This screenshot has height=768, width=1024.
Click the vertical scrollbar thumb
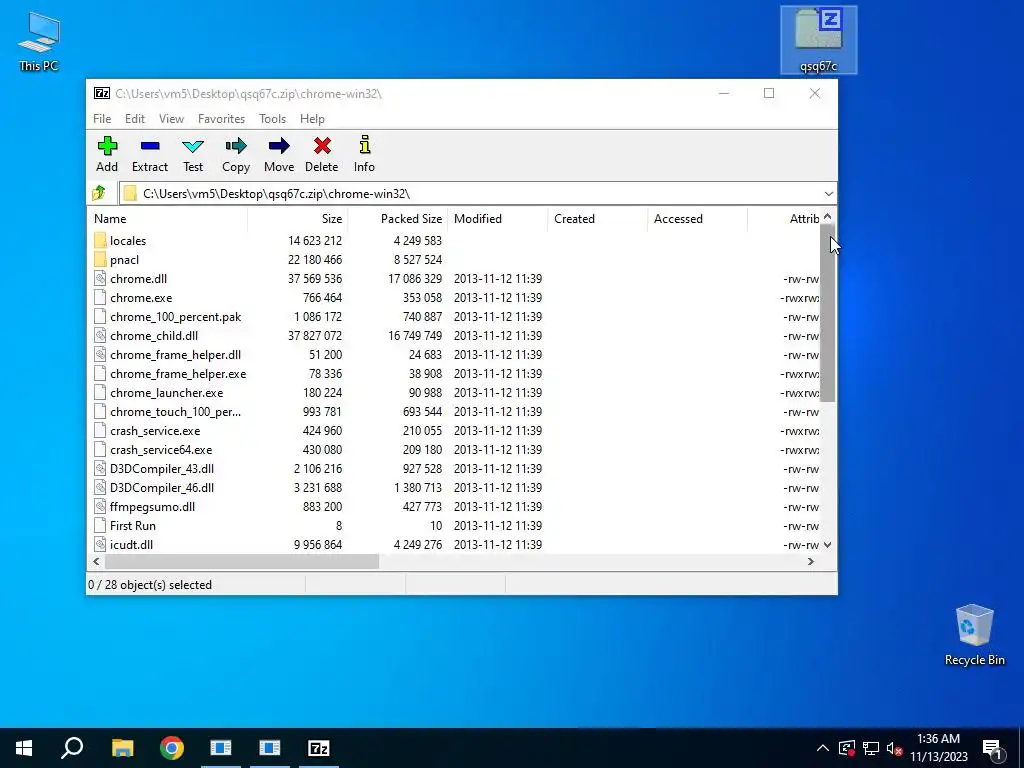coord(827,312)
